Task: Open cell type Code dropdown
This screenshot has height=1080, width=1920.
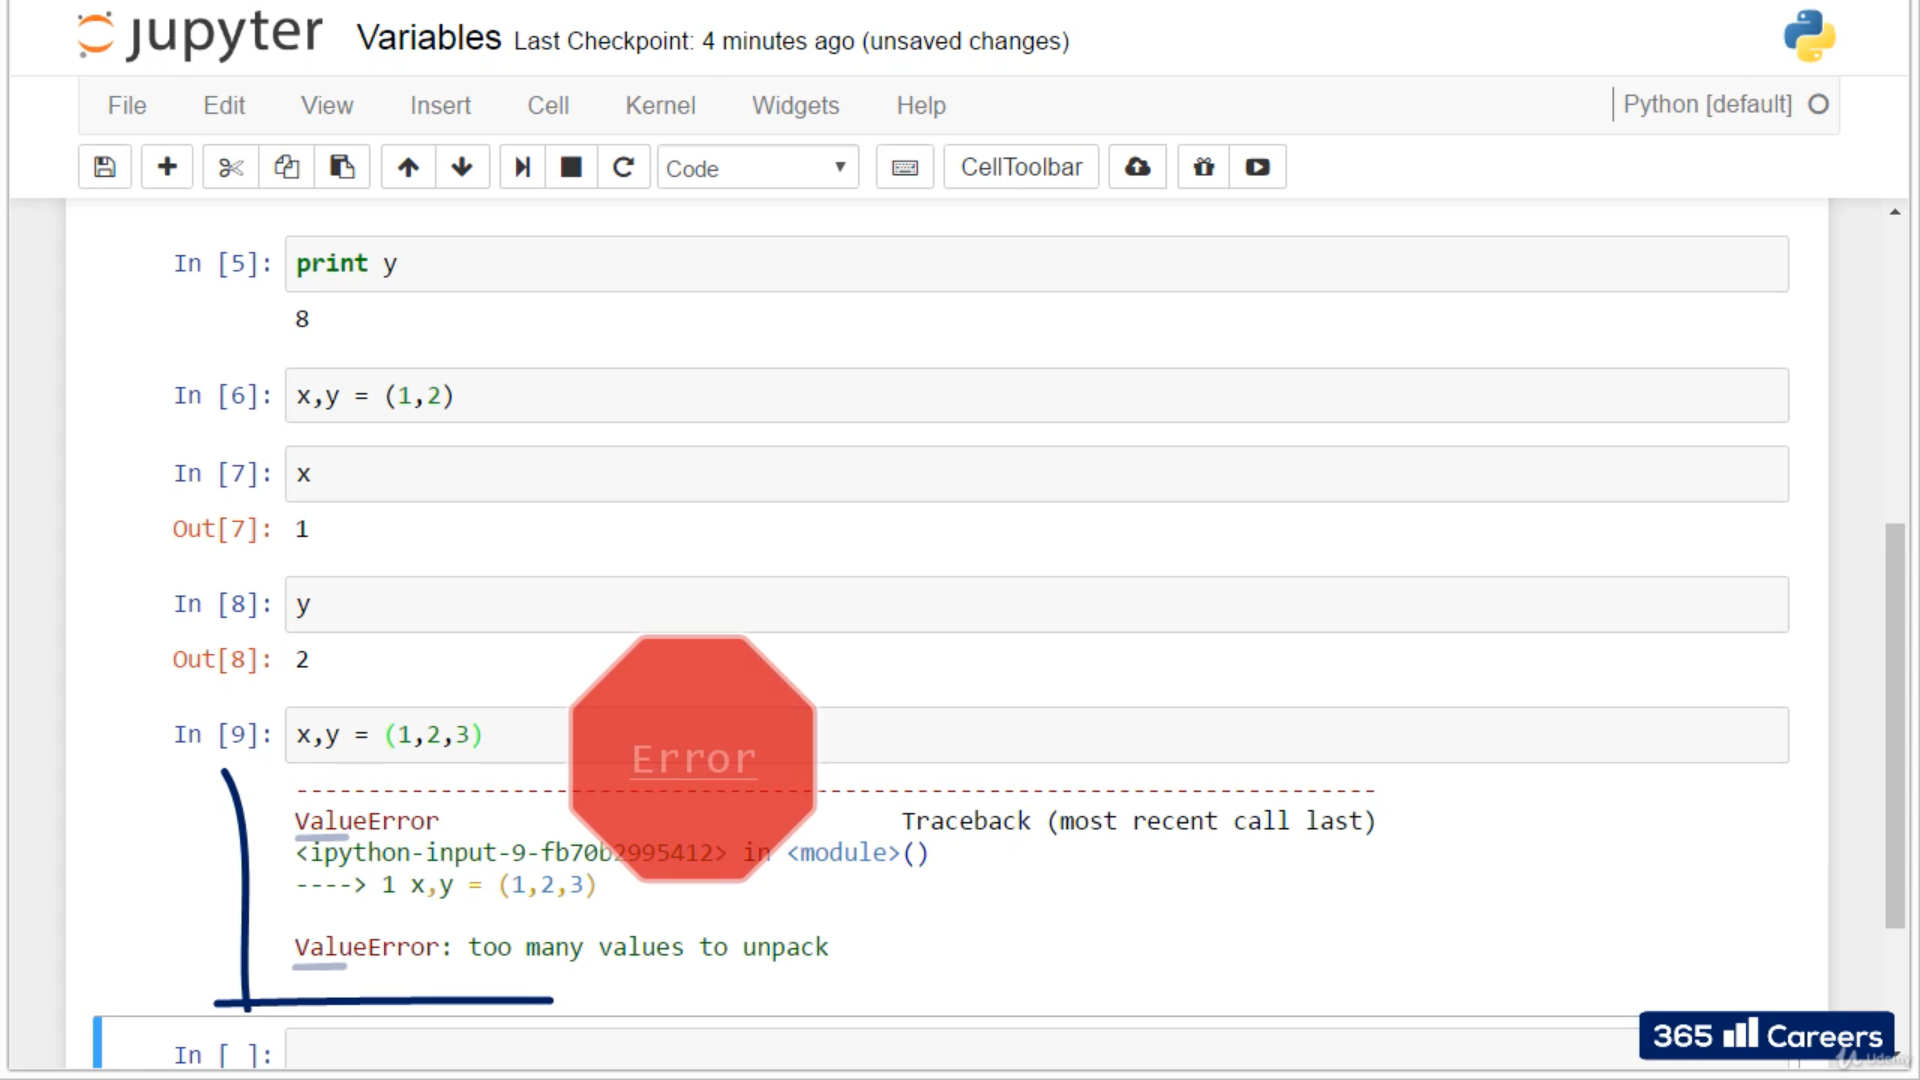Action: click(757, 168)
